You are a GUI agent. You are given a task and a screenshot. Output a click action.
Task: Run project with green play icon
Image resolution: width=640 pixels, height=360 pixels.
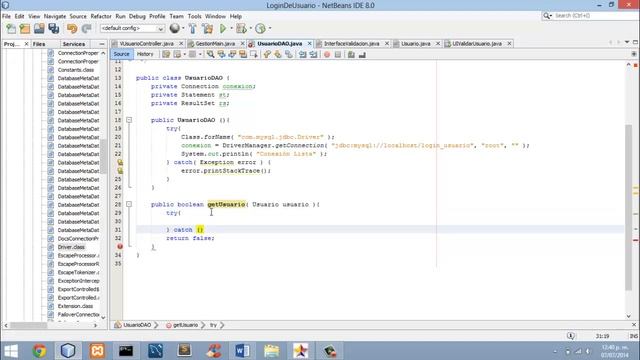(x=223, y=29)
